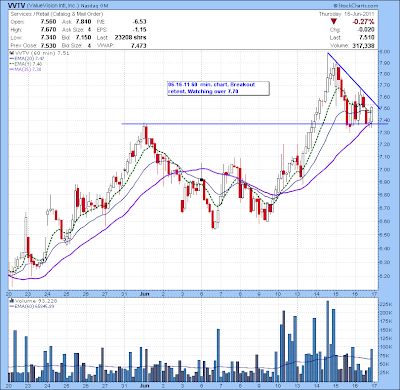Image resolution: width=400 pixels, height=390 pixels.
Task: Click the date Thursday 16-Jun-2011
Action: (346, 14)
